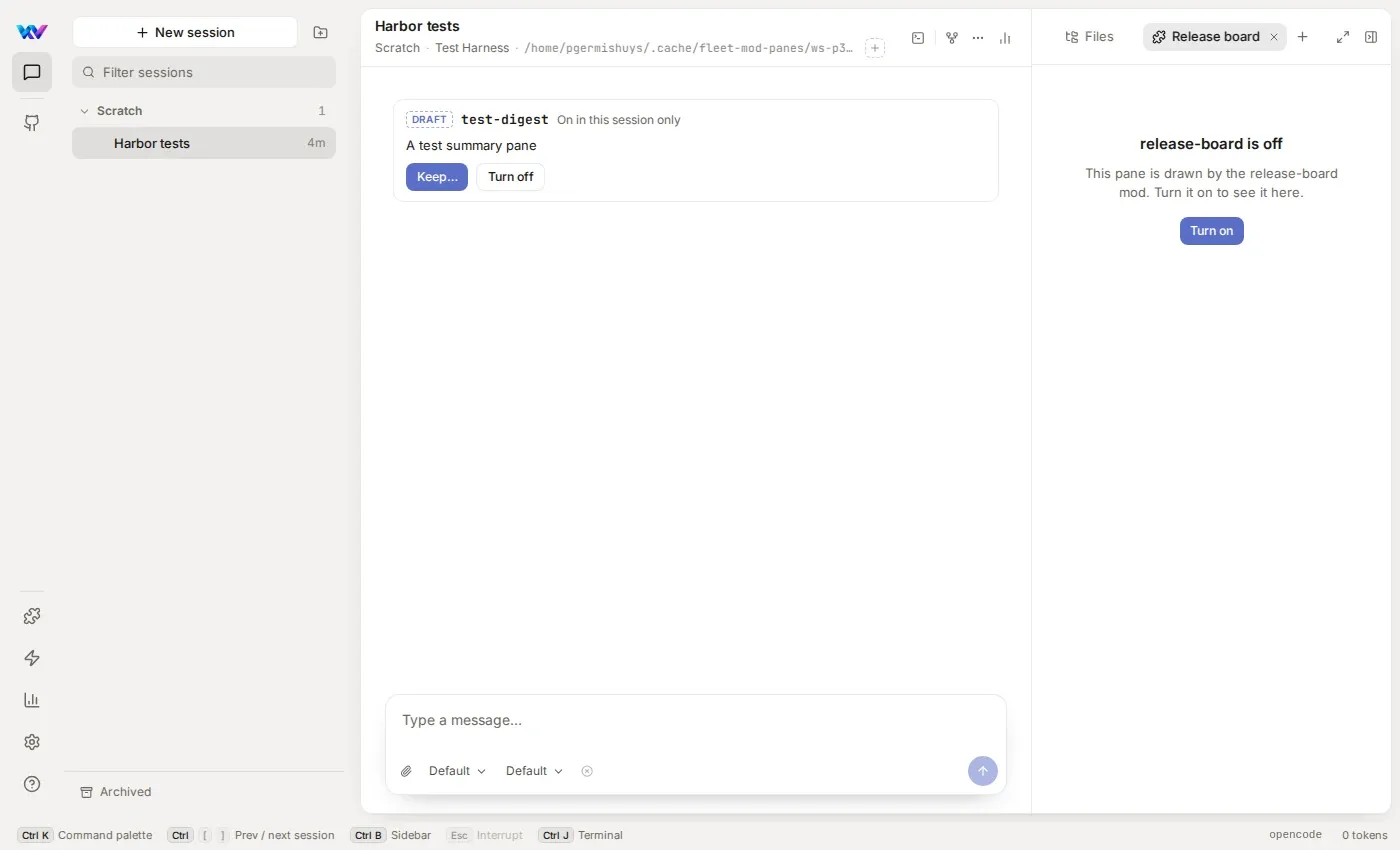Viewport: 1400px width, 850px height.
Task: Click the 0 tokens status entry
Action: click(x=1365, y=835)
